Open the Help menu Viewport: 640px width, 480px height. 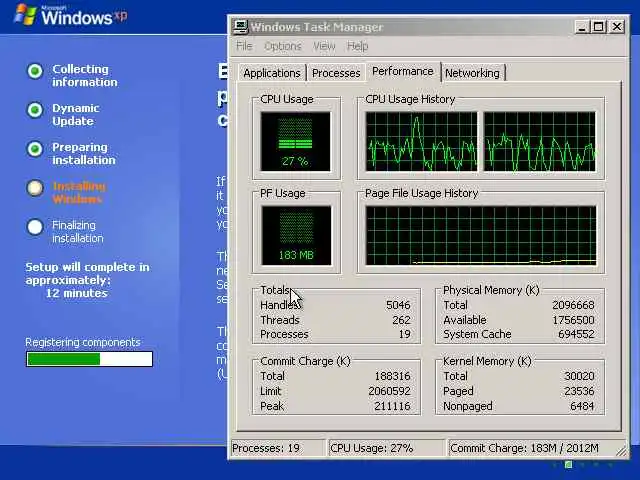(x=358, y=46)
